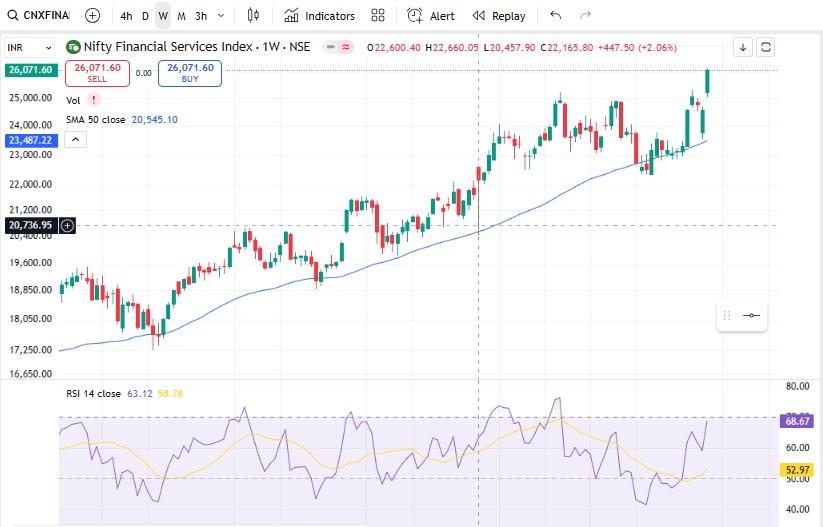Select the RSI 14 close legend

(x=93, y=394)
